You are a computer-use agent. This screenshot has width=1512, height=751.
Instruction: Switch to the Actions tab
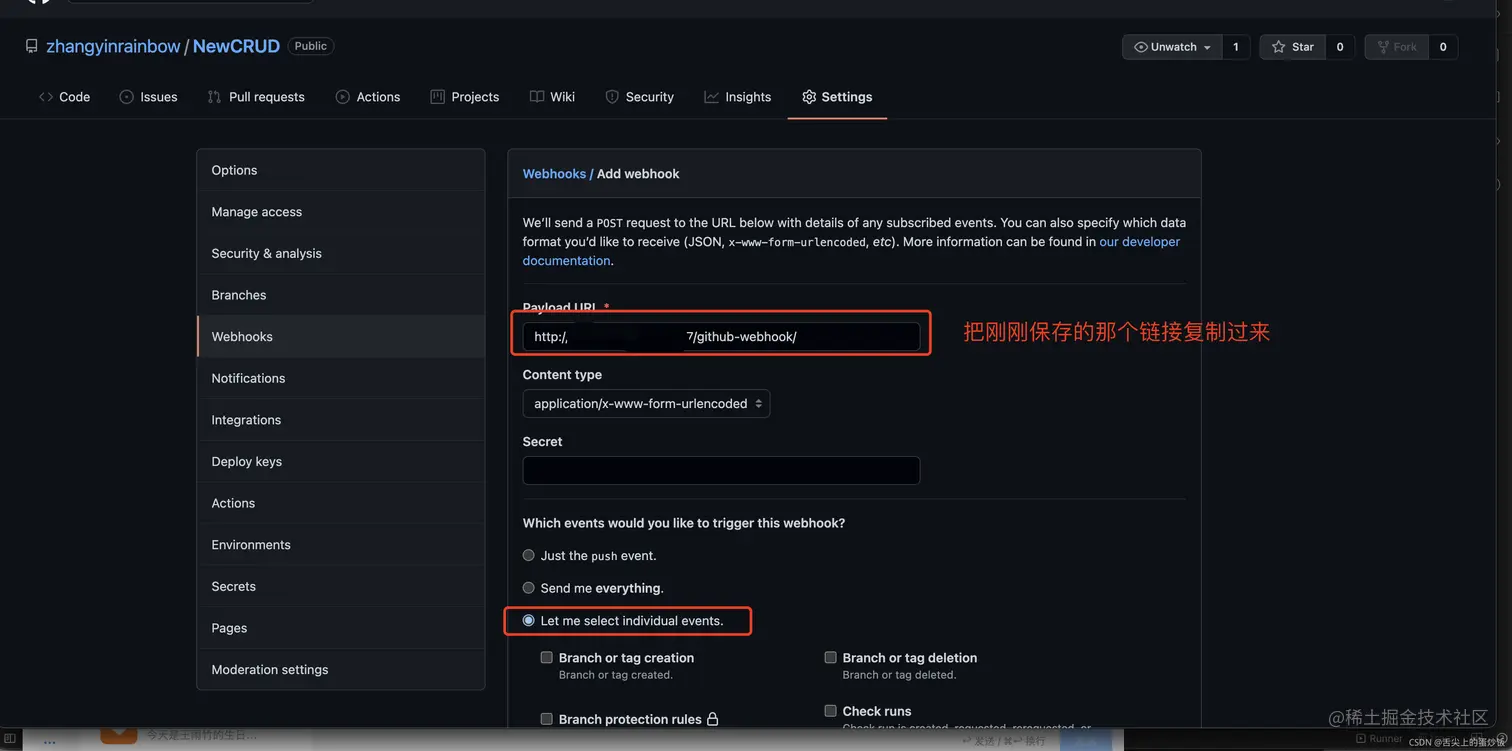(x=368, y=97)
